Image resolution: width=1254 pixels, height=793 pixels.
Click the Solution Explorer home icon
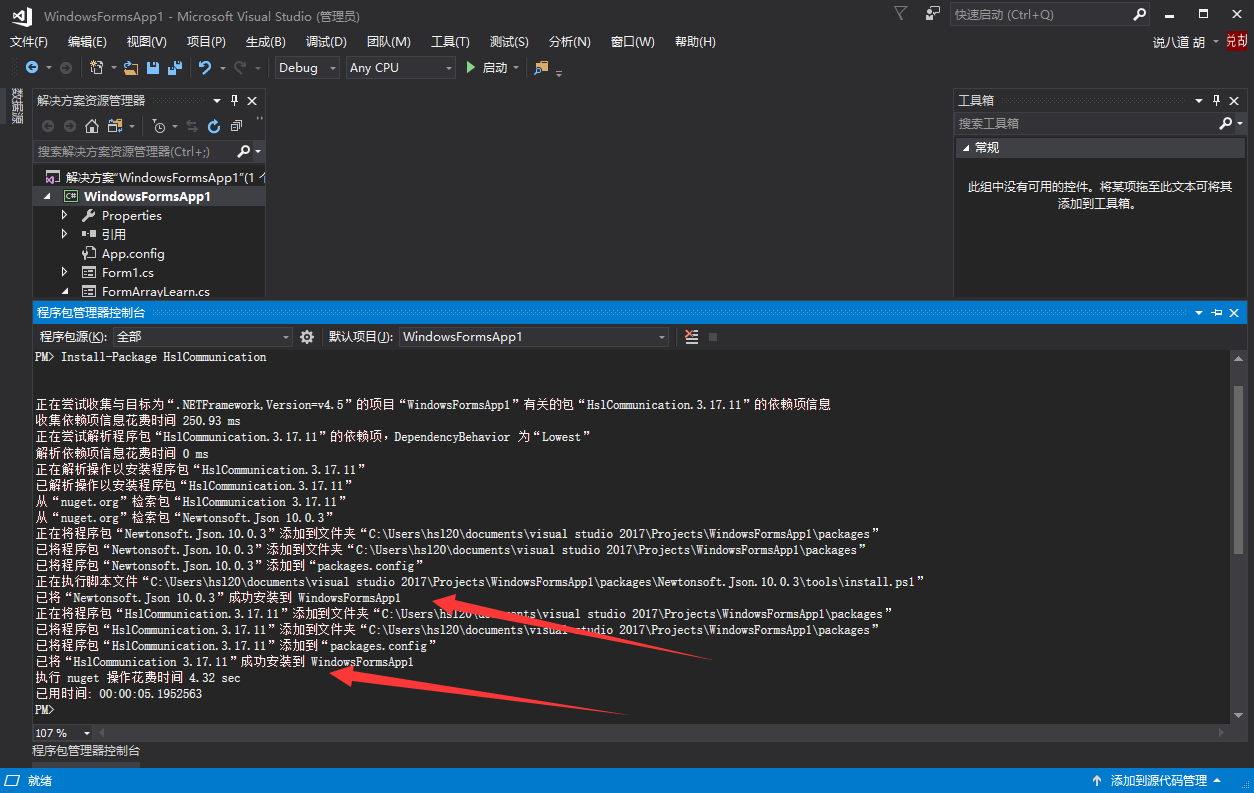(x=92, y=126)
